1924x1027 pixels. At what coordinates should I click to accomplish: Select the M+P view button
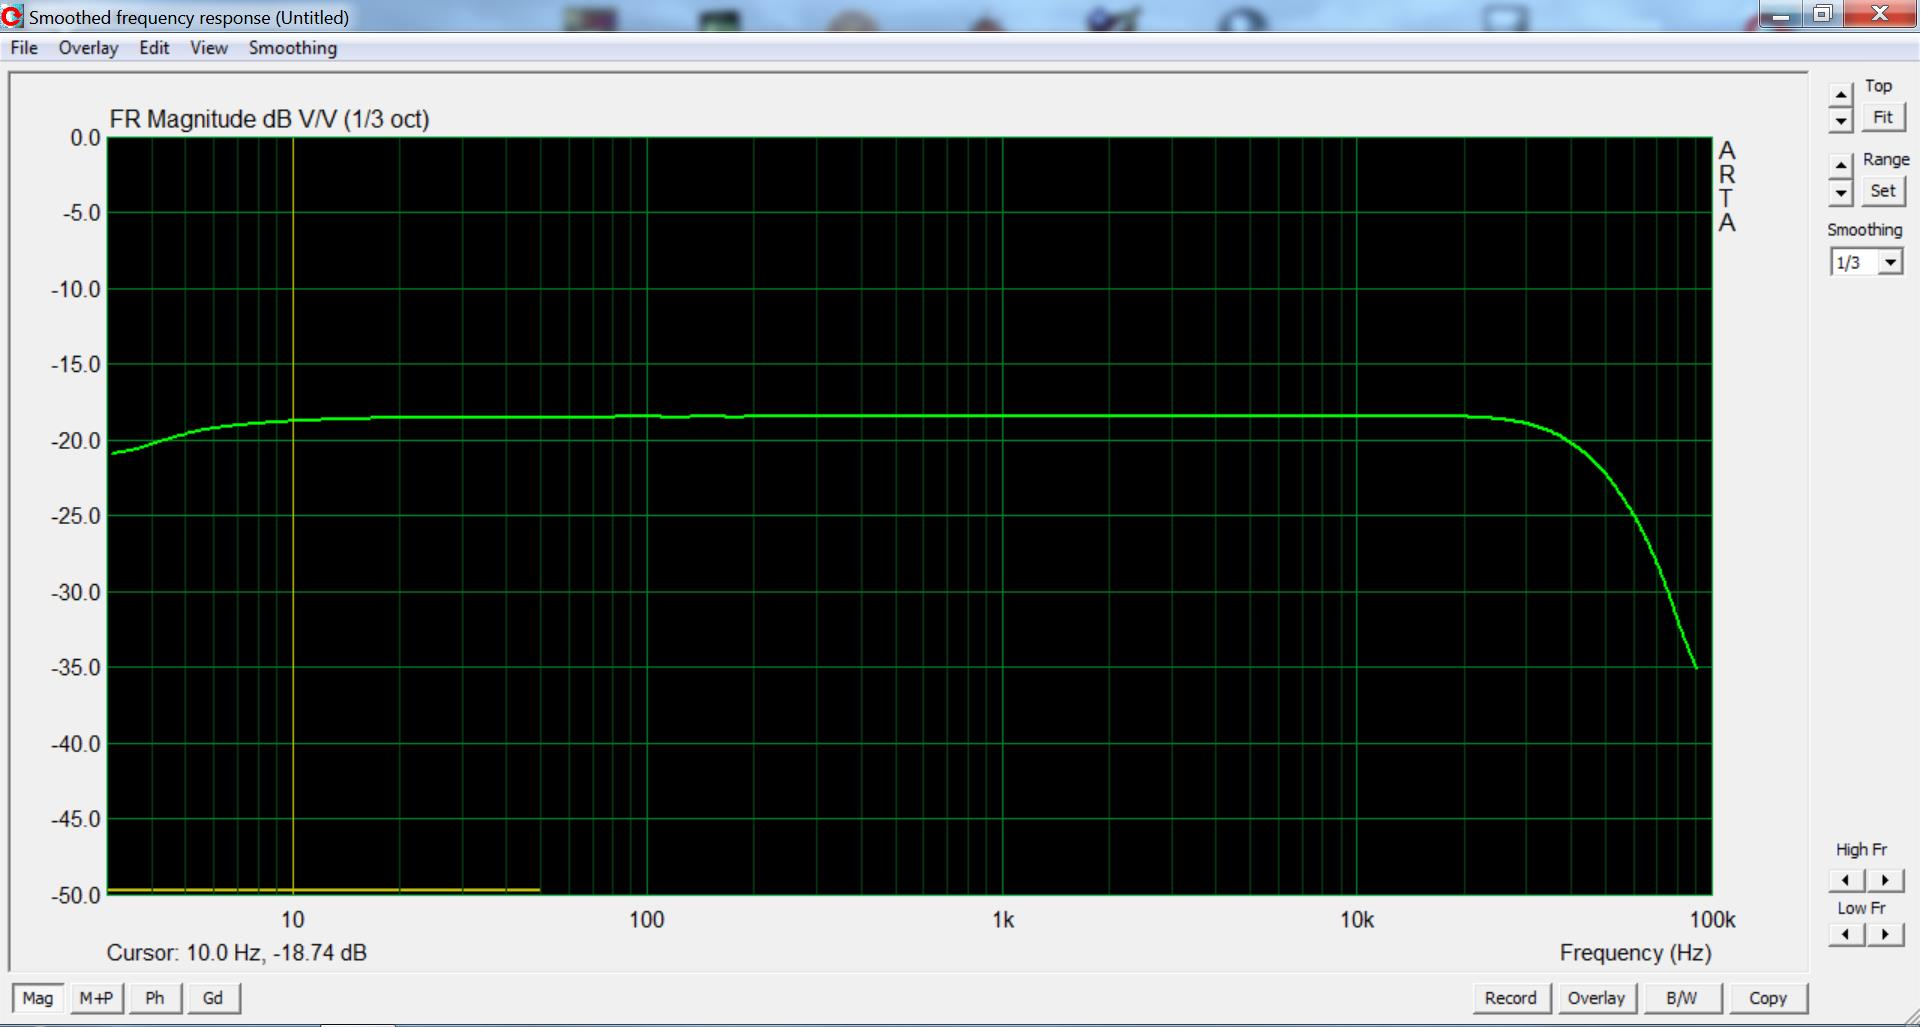pos(96,998)
